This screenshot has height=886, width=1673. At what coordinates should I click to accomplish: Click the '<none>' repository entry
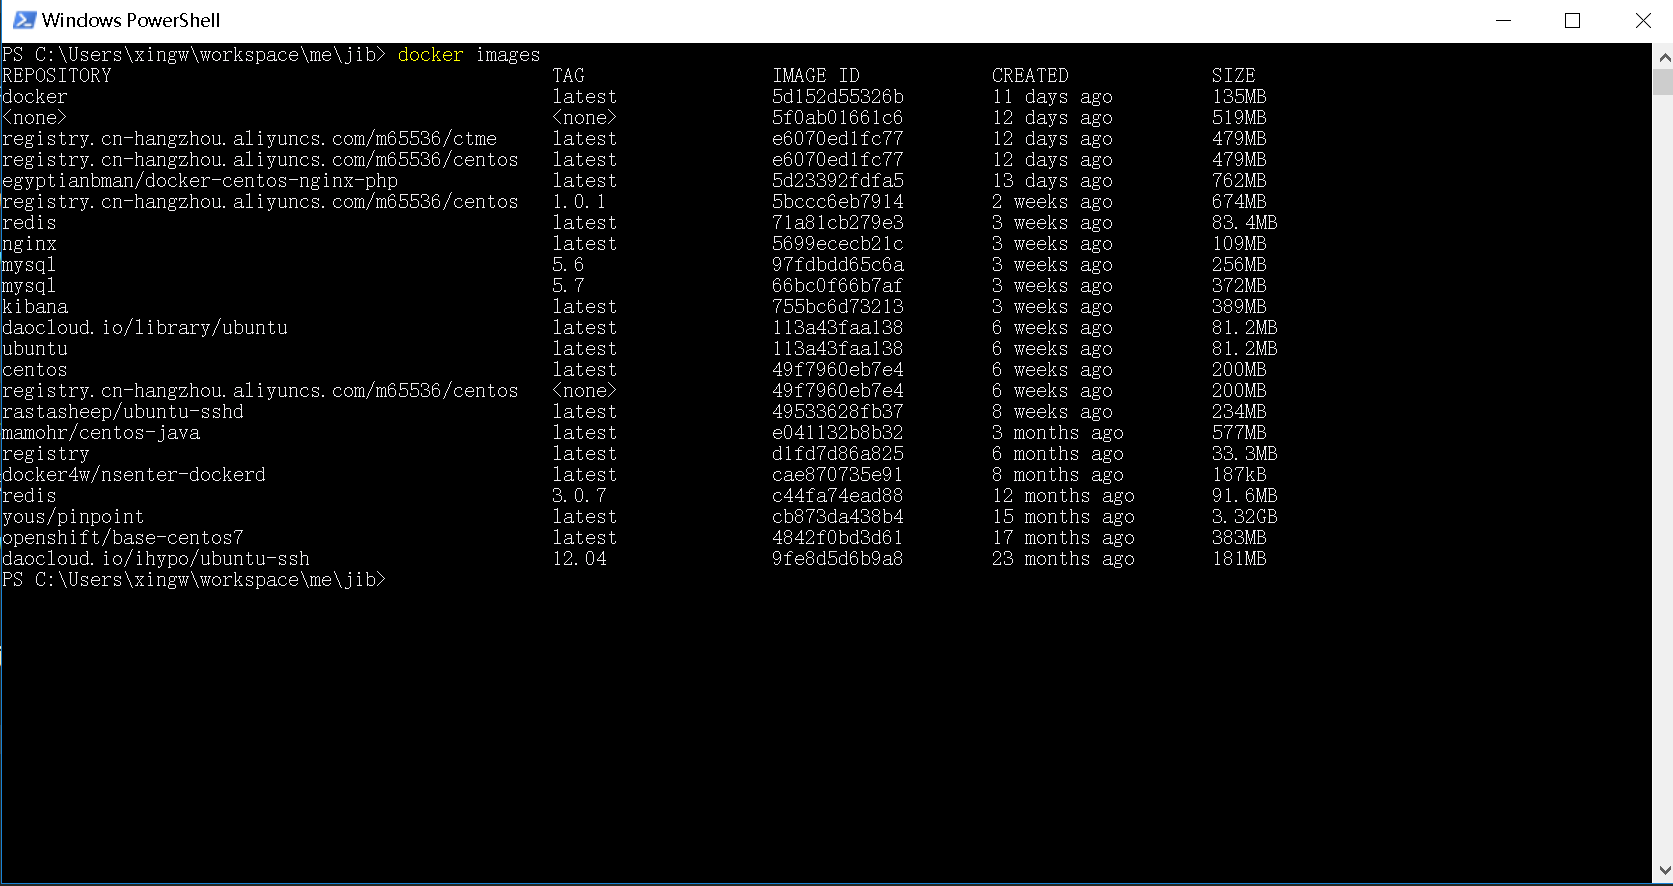[35, 118]
